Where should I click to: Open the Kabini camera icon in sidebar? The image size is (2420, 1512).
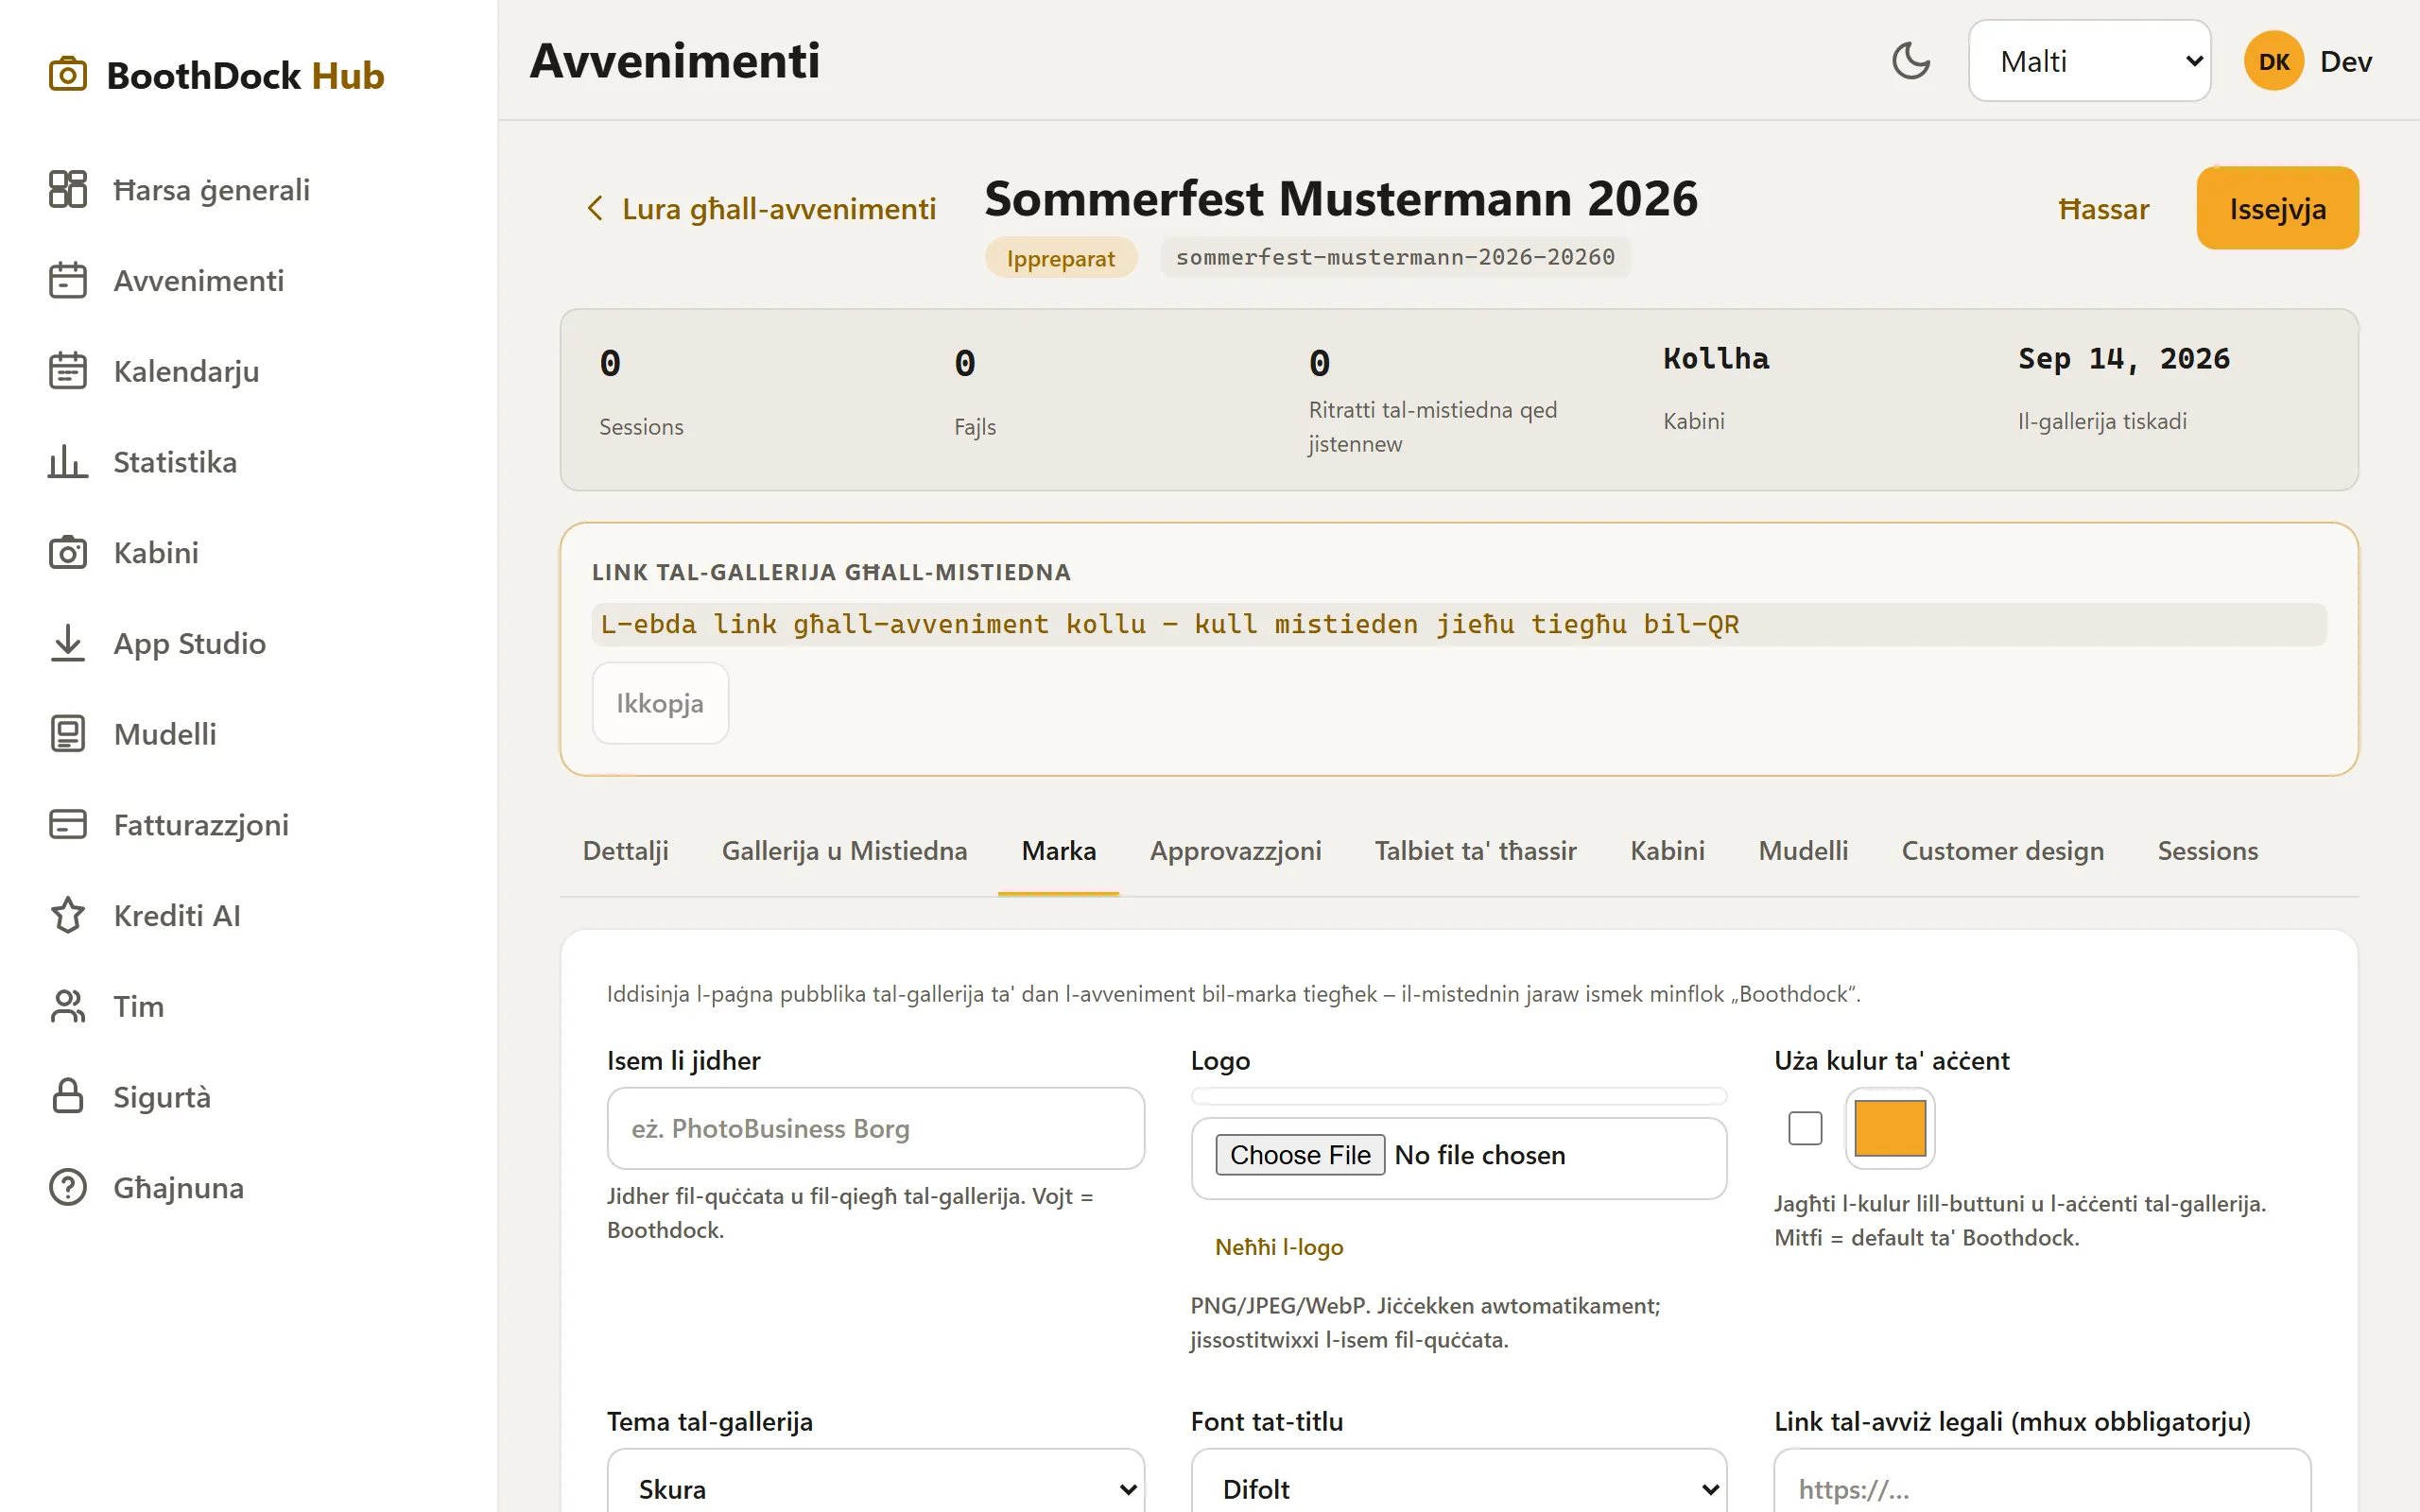pyautogui.click(x=67, y=552)
